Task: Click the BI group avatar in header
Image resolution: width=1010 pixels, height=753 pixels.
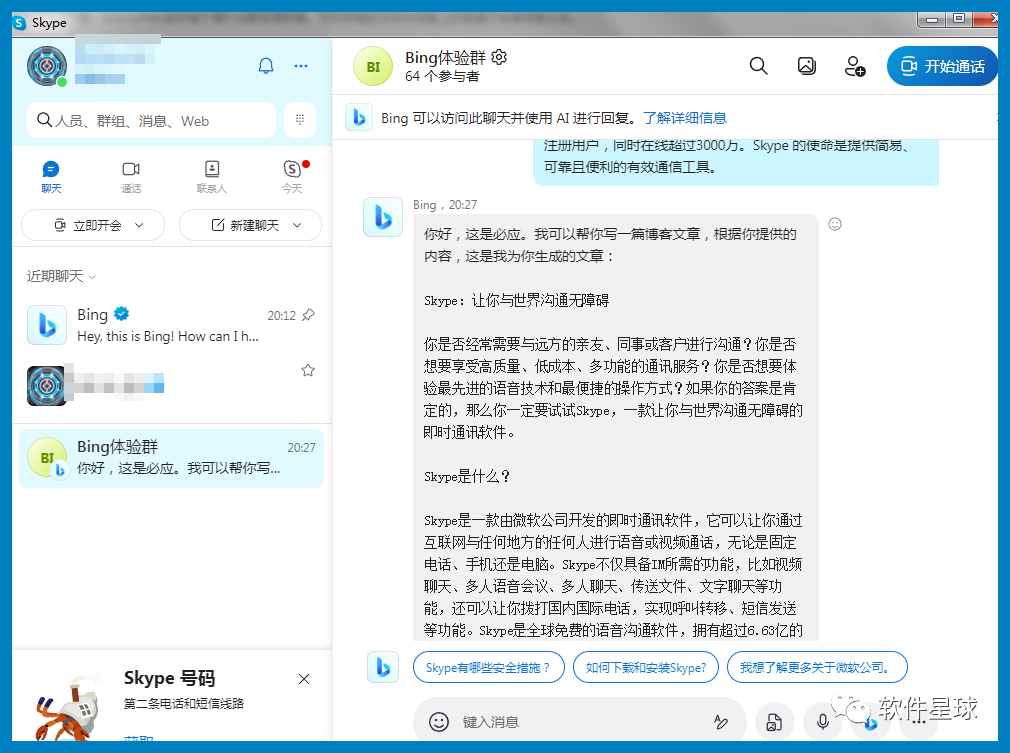Action: [373, 66]
